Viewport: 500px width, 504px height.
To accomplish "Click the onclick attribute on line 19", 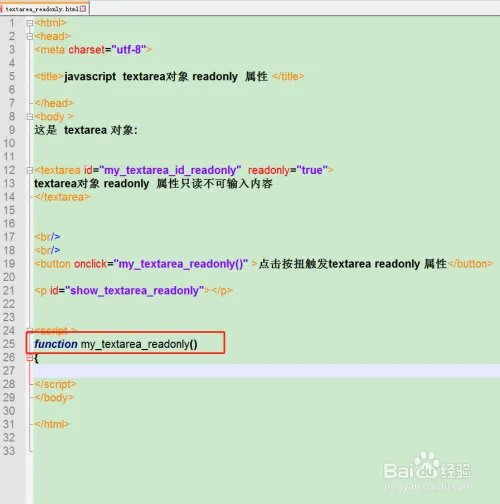I will [x=90, y=264].
